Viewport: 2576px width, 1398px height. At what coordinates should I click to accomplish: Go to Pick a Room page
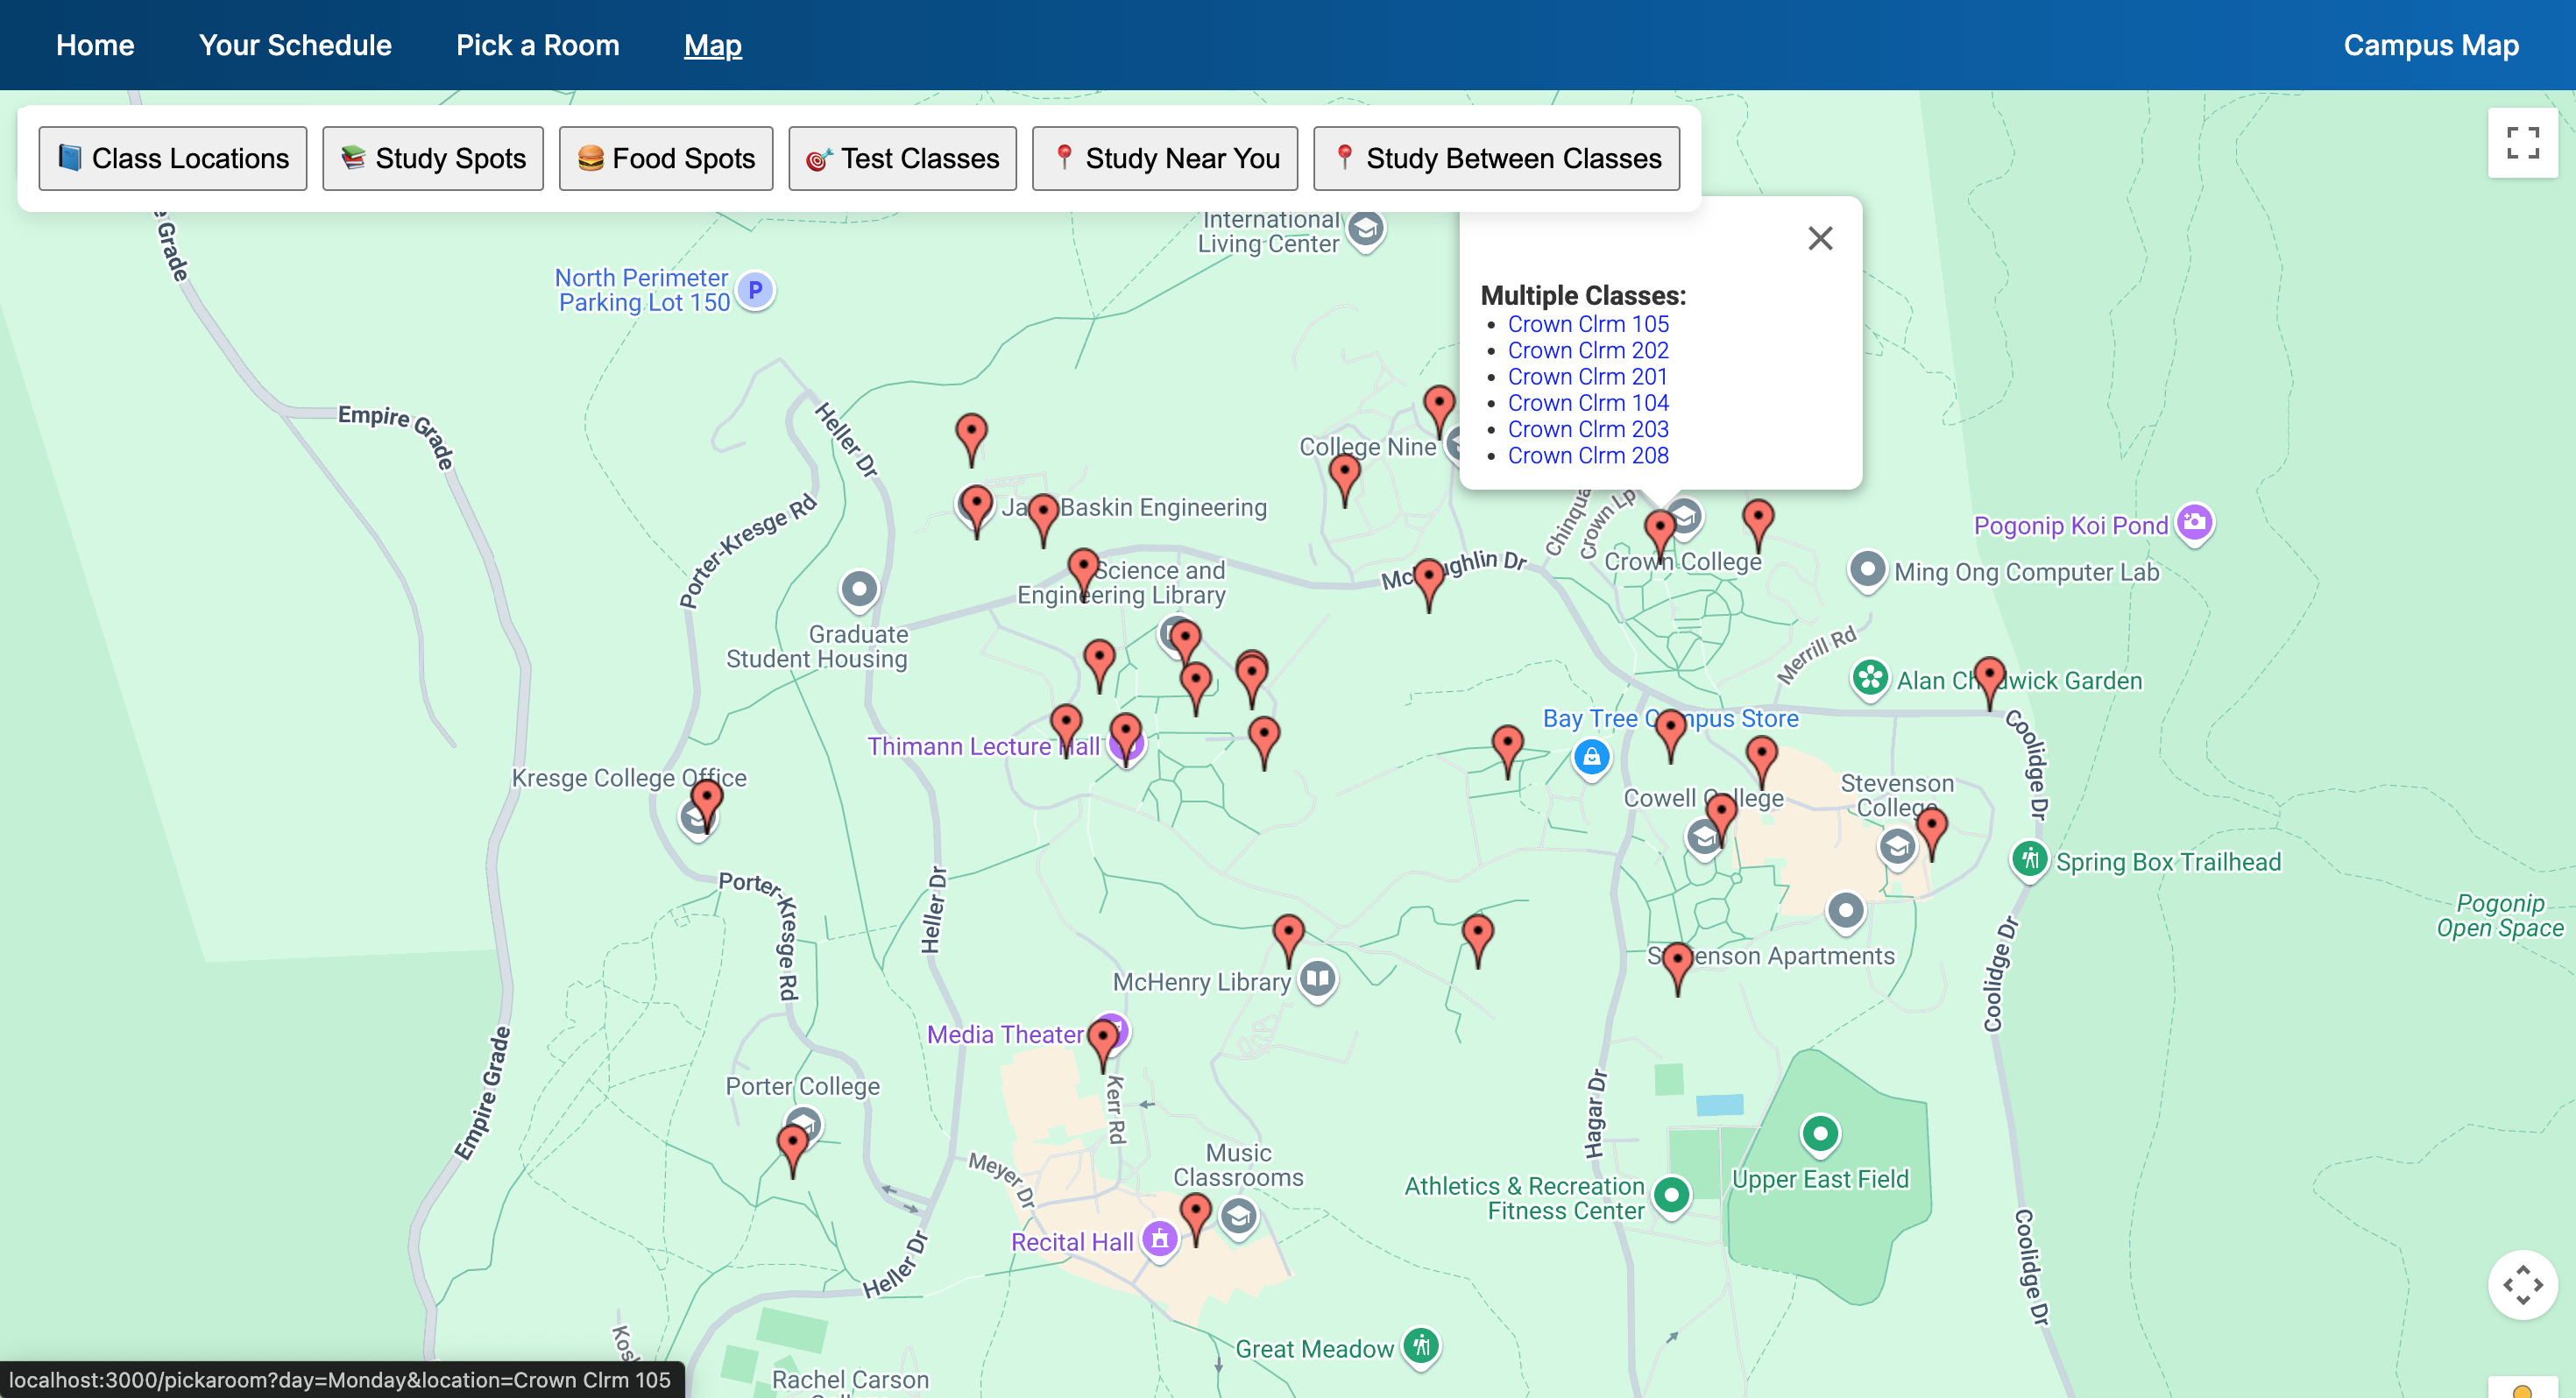[x=537, y=45]
